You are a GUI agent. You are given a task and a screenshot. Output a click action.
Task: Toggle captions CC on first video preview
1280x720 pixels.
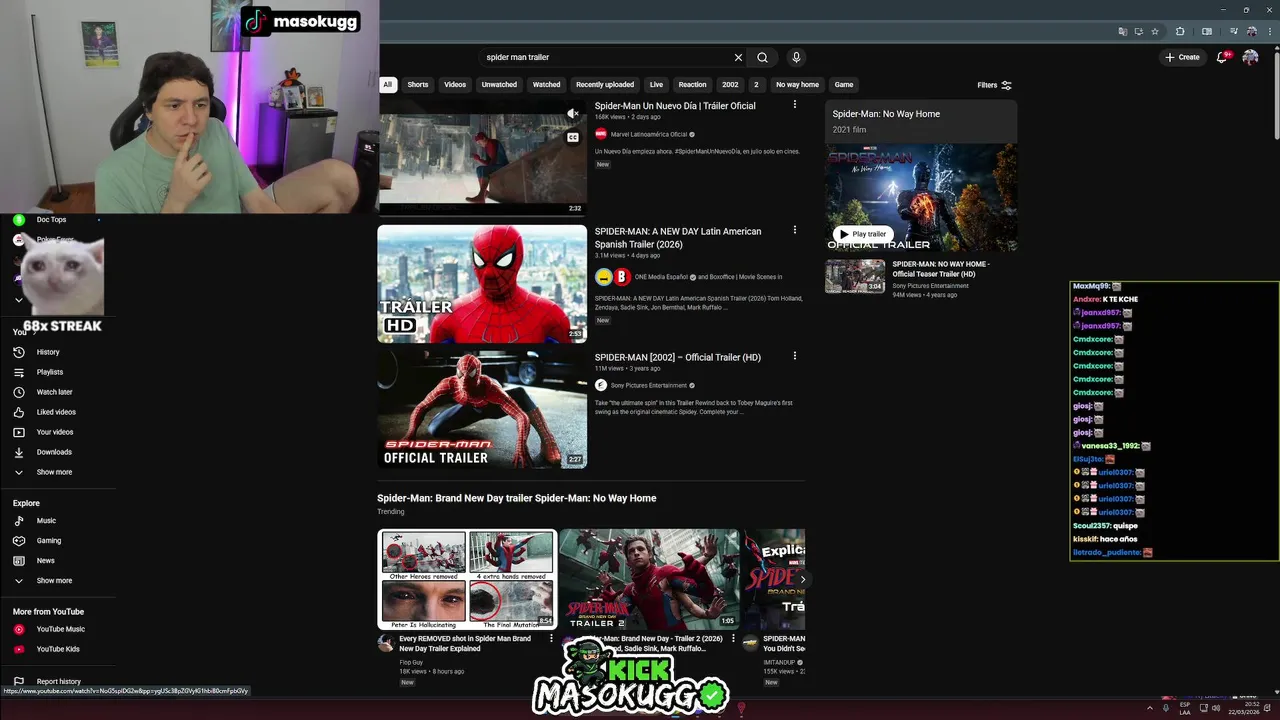click(573, 137)
